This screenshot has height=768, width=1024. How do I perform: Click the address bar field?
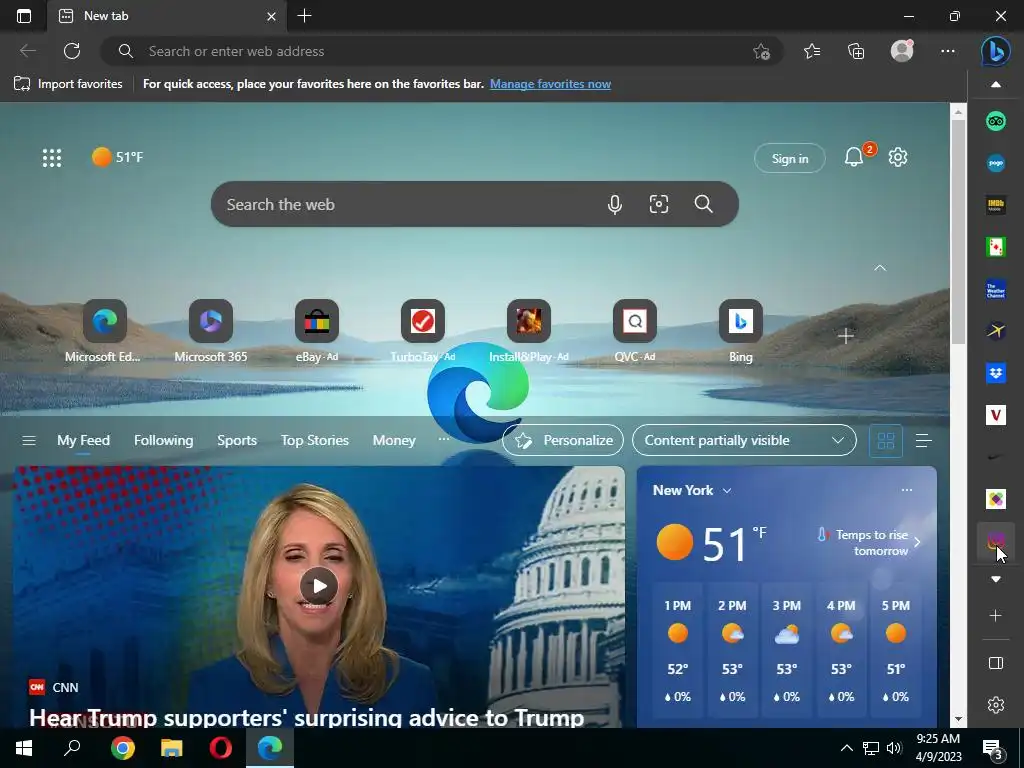coord(441,51)
